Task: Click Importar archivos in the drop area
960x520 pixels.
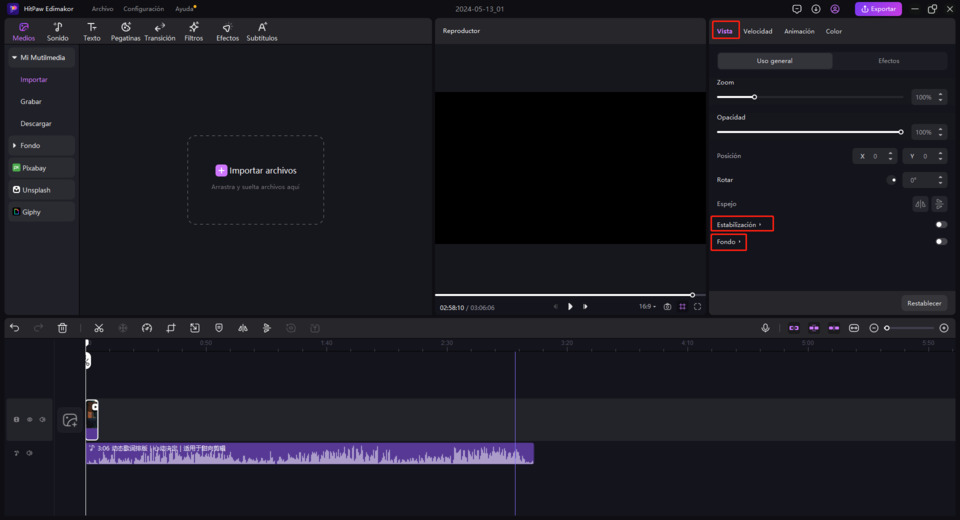Action: (x=255, y=170)
